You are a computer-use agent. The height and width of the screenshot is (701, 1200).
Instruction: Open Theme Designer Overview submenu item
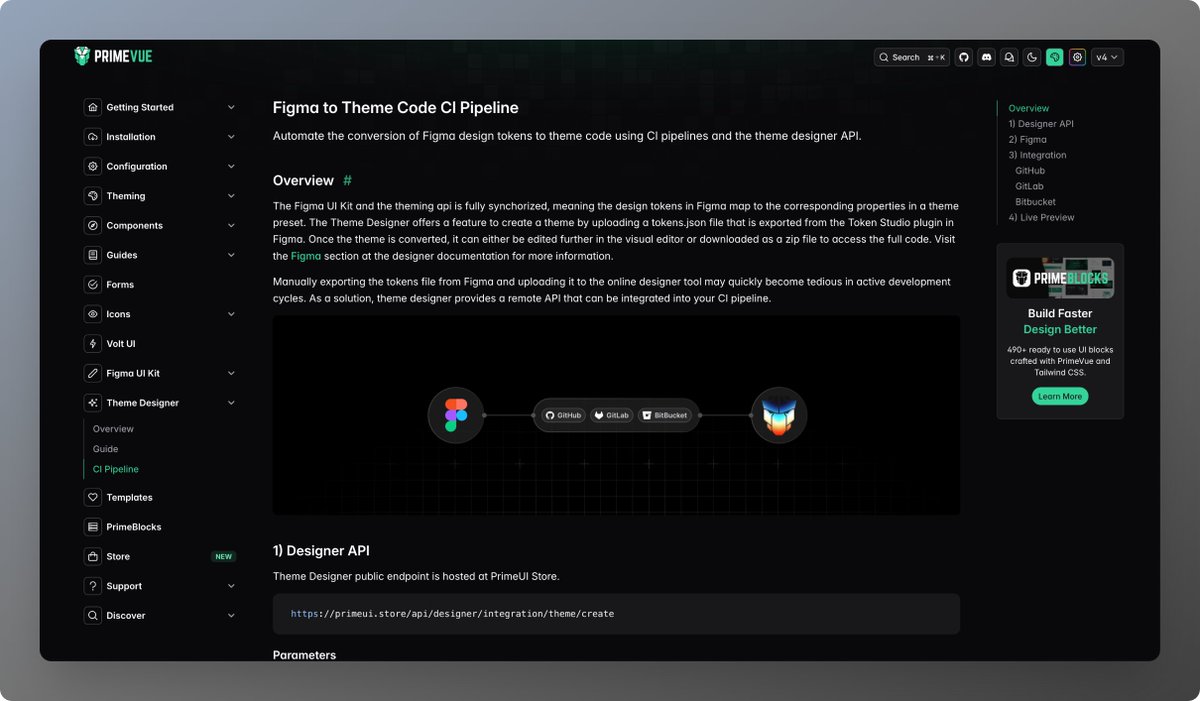click(x=113, y=429)
